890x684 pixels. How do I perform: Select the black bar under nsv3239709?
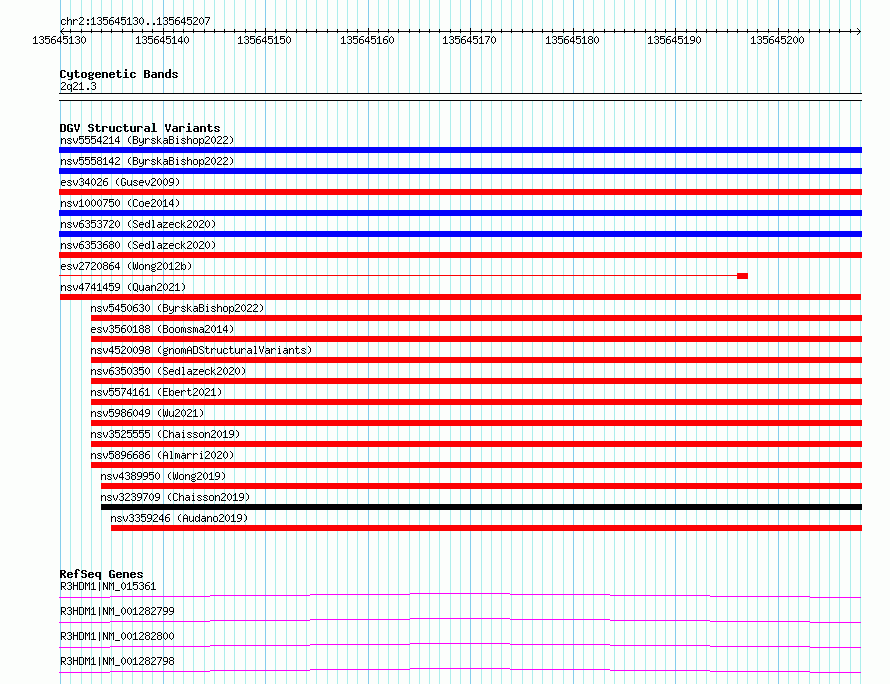pos(481,507)
